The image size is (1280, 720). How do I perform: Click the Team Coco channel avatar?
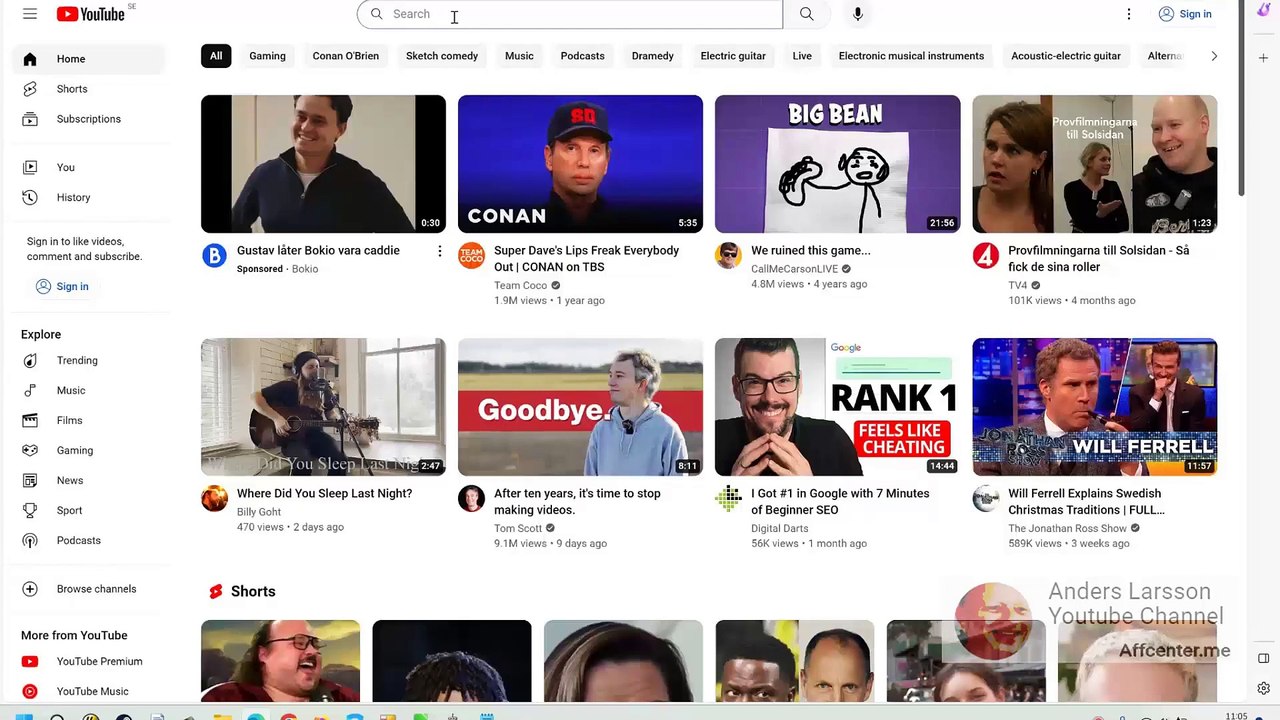[x=471, y=256]
